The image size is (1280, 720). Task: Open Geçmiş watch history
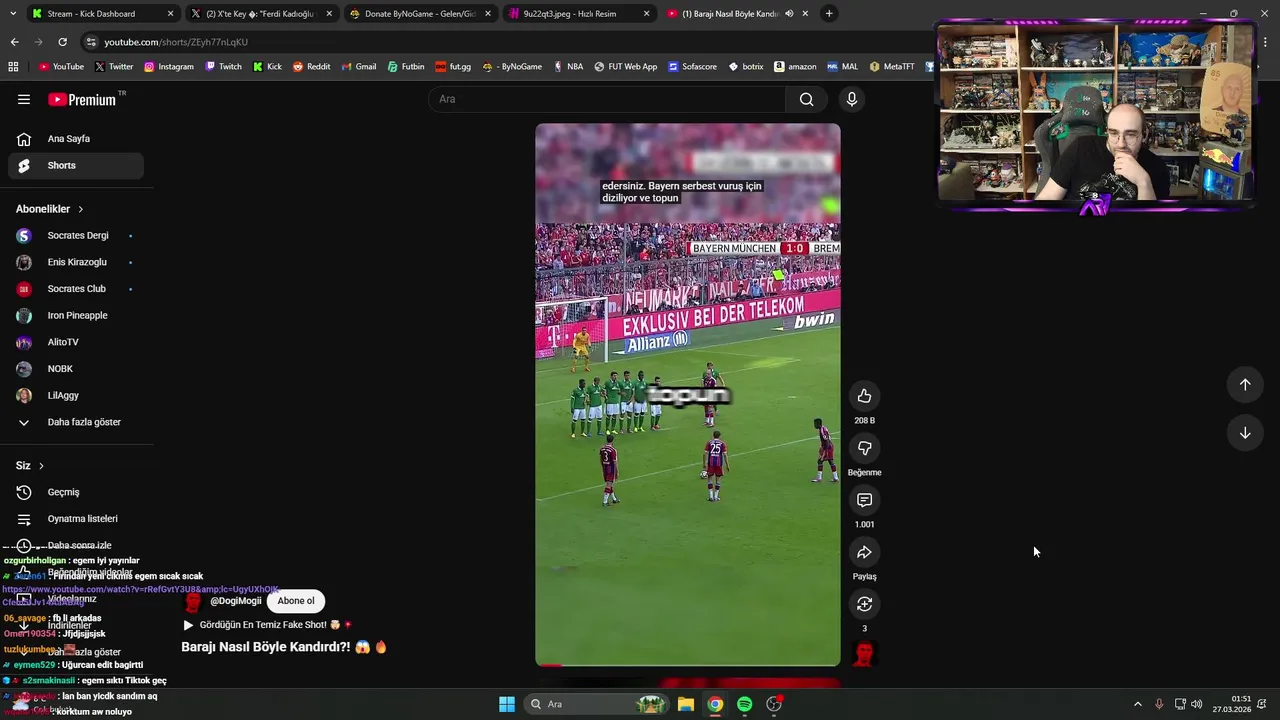76,492
